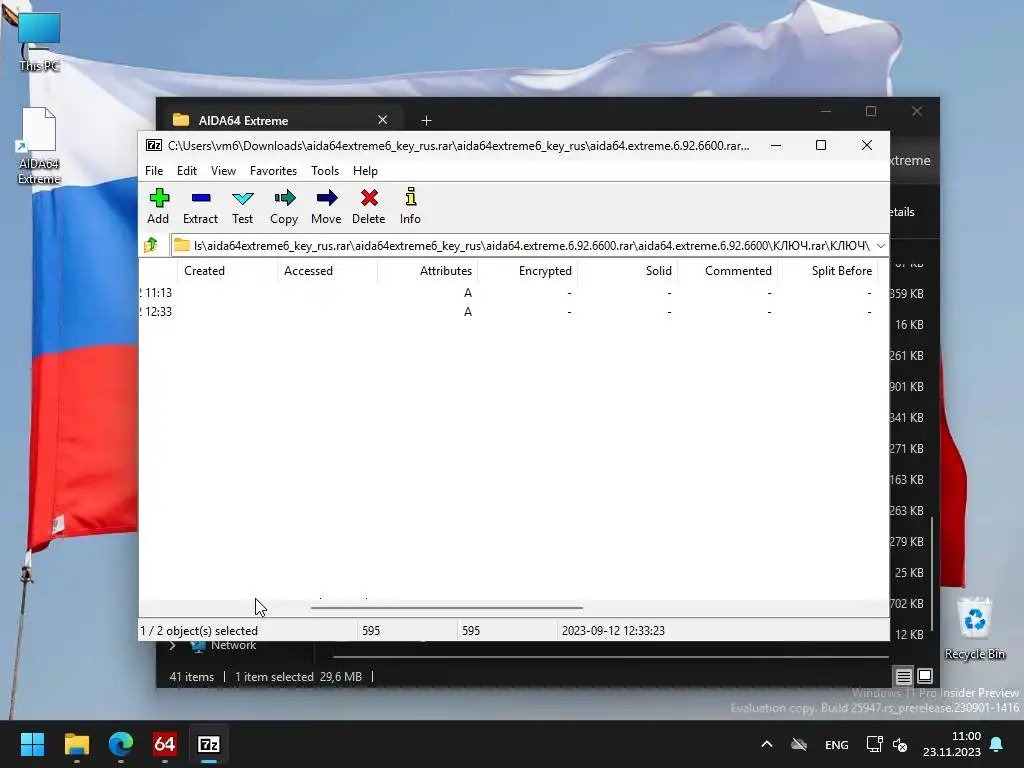Open the Windows Start menu
1024x768 pixels.
pyautogui.click(x=32, y=744)
